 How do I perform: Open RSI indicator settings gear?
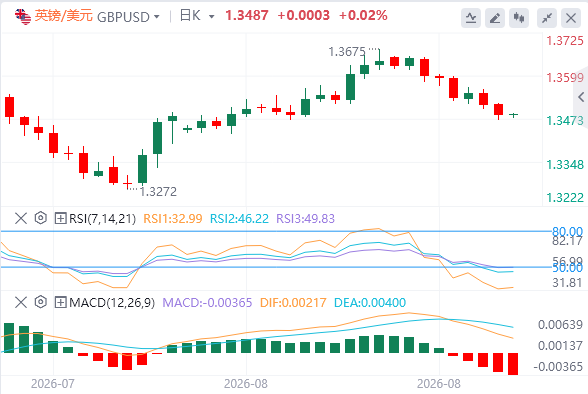tap(40, 218)
